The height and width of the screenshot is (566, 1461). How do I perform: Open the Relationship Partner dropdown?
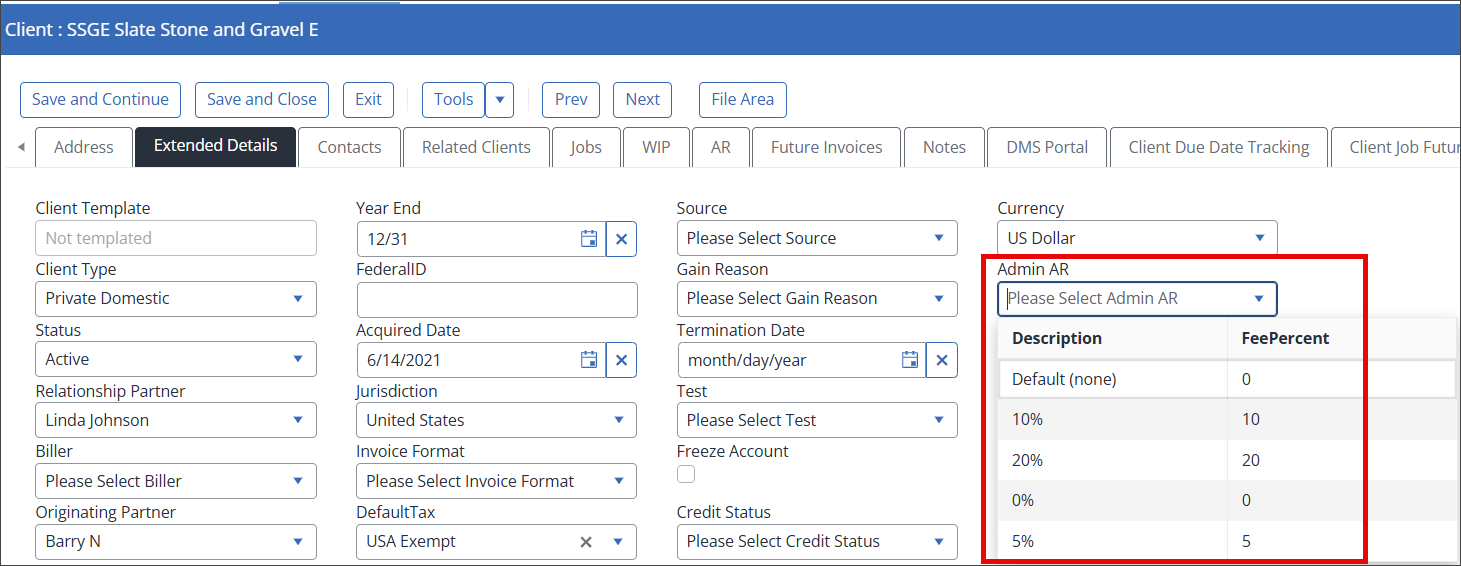pos(176,421)
